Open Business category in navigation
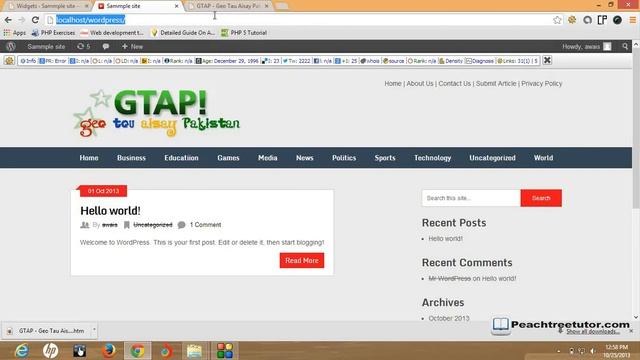 click(x=131, y=158)
